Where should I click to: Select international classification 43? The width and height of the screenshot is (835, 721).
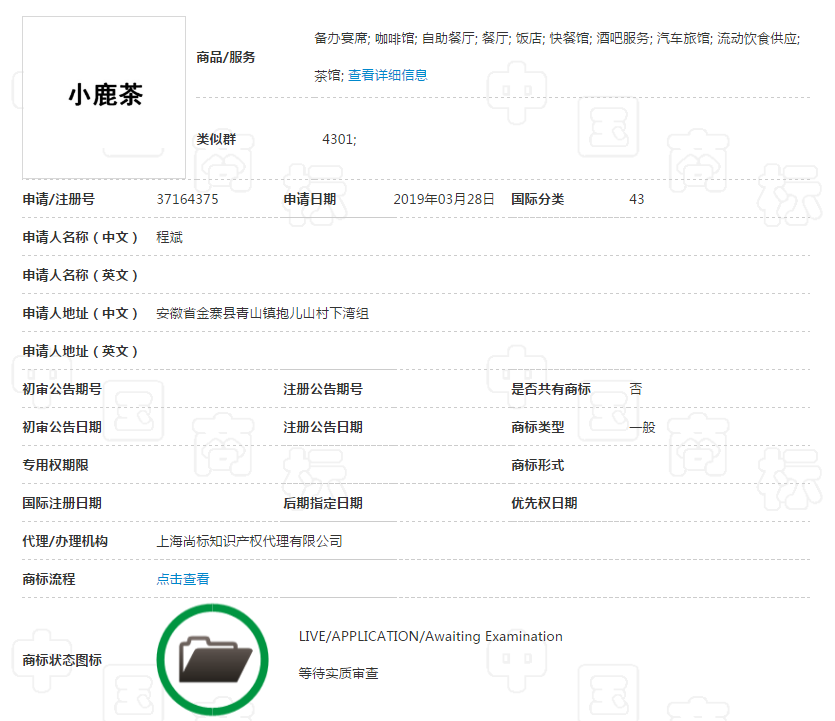coord(639,199)
